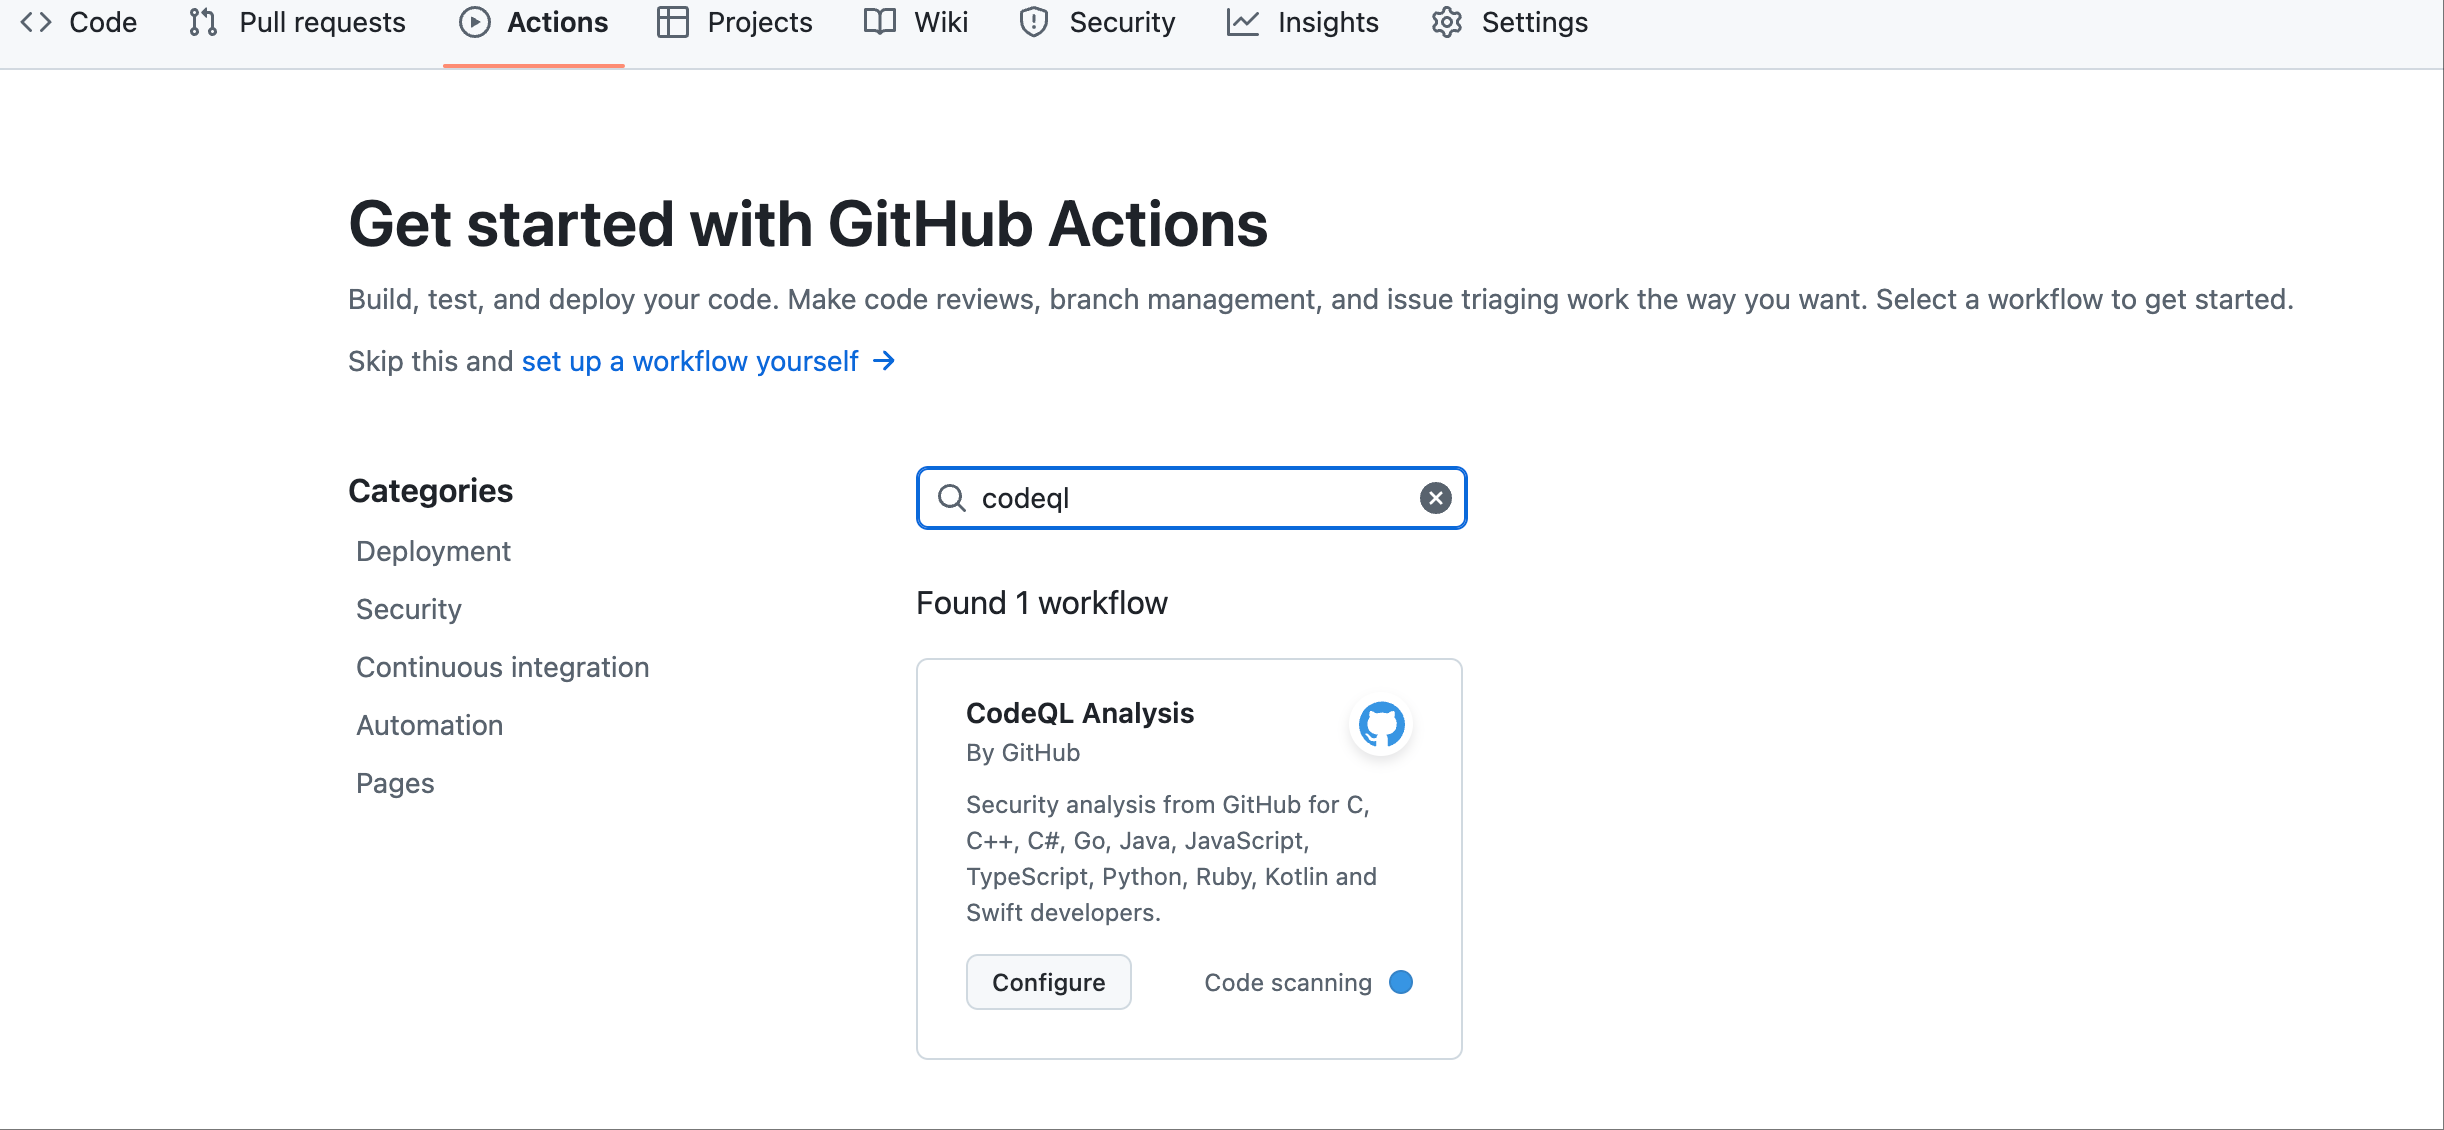Image resolution: width=2444 pixels, height=1130 pixels.
Task: Focus the codeql workflow search field
Action: [1190, 498]
